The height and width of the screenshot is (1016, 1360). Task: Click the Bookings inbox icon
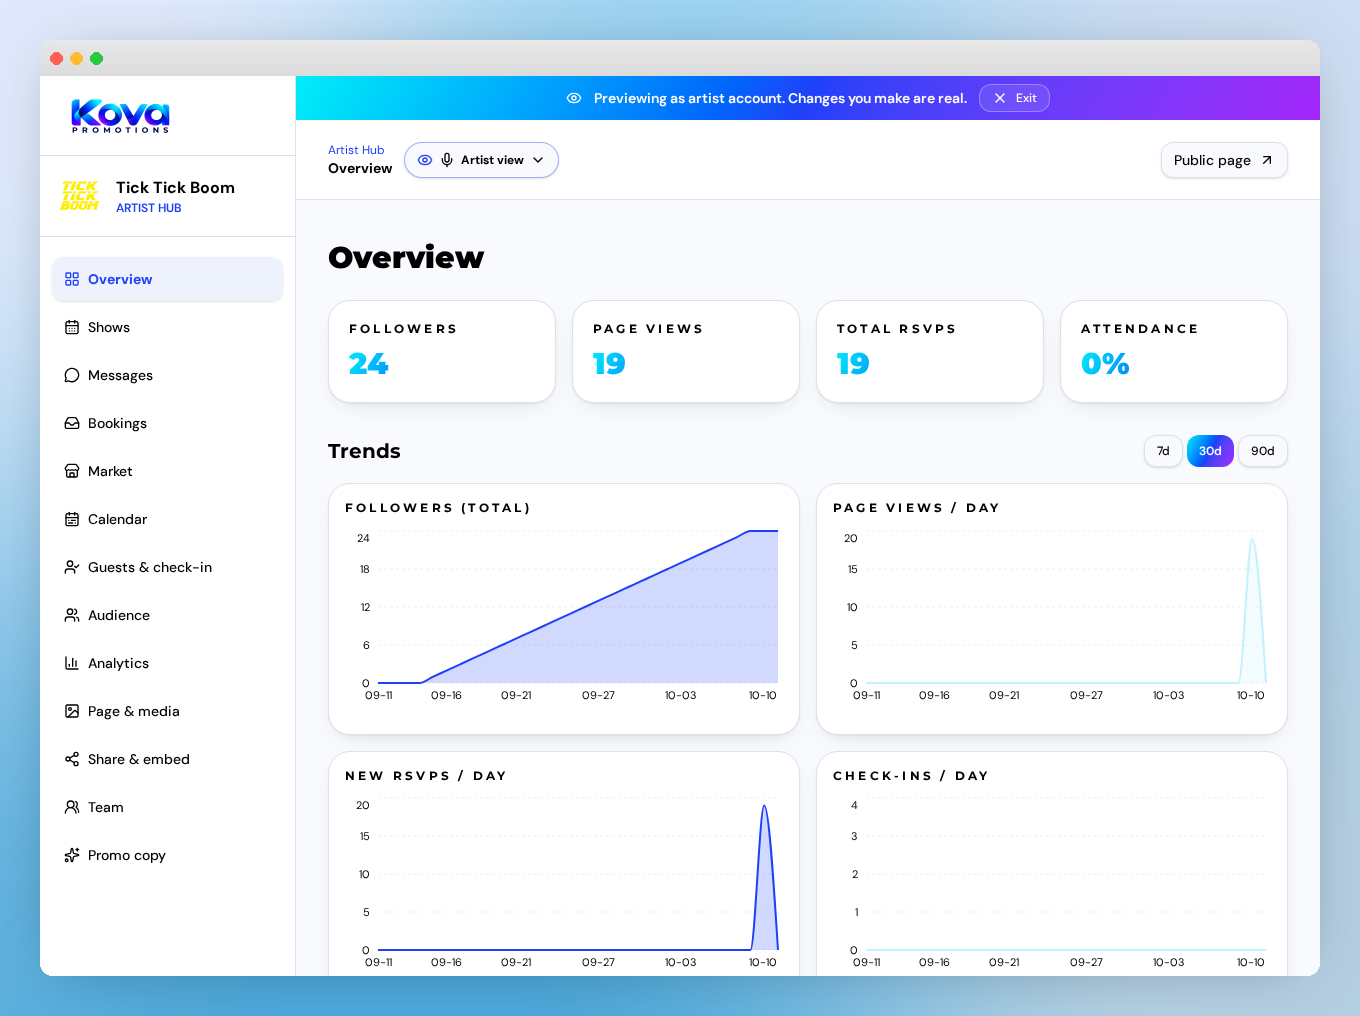72,423
